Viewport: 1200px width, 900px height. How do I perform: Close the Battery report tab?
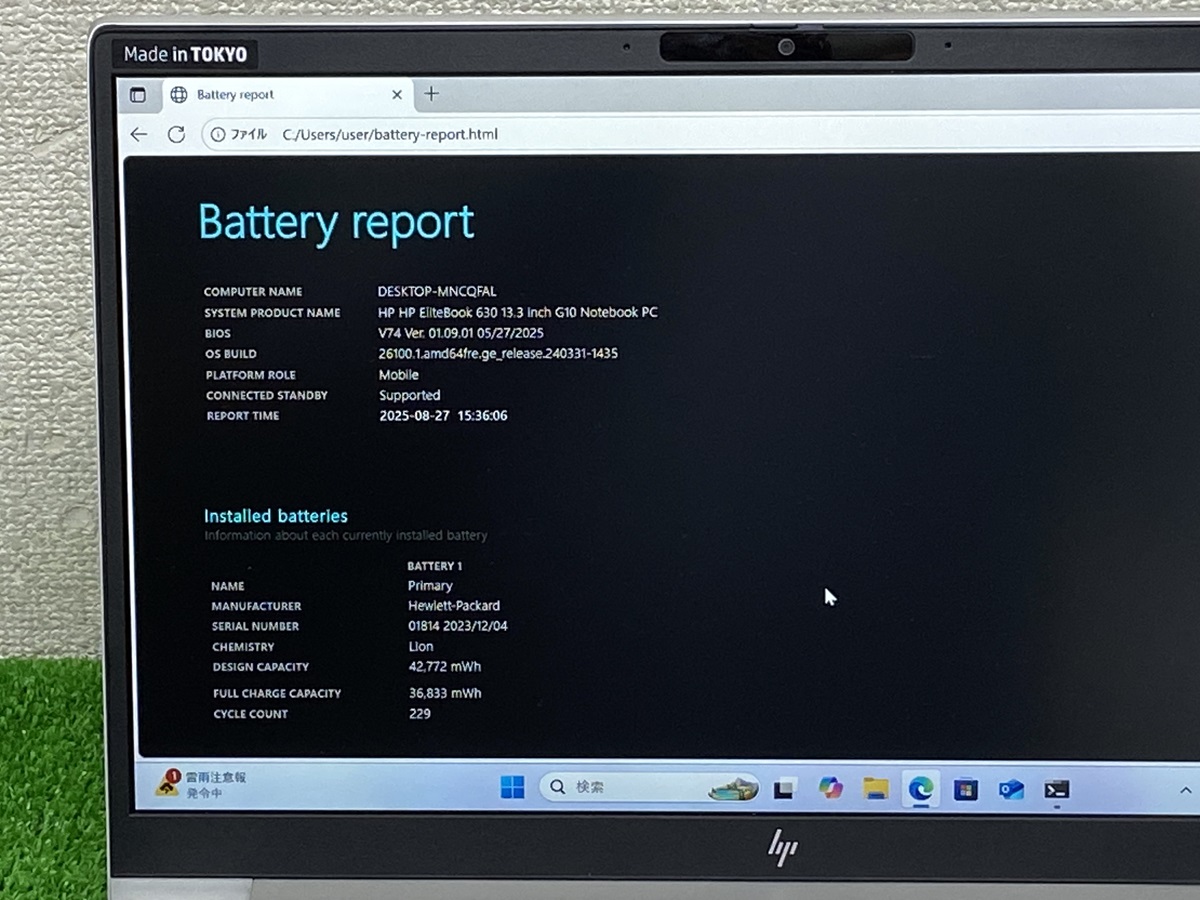(x=397, y=95)
